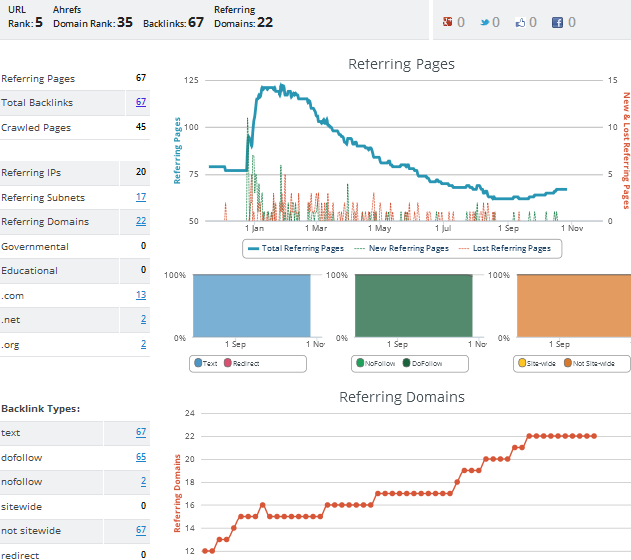Toggle Lost Referring Pages series in legend
Viewport: 631px width, 560px height.
504,249
